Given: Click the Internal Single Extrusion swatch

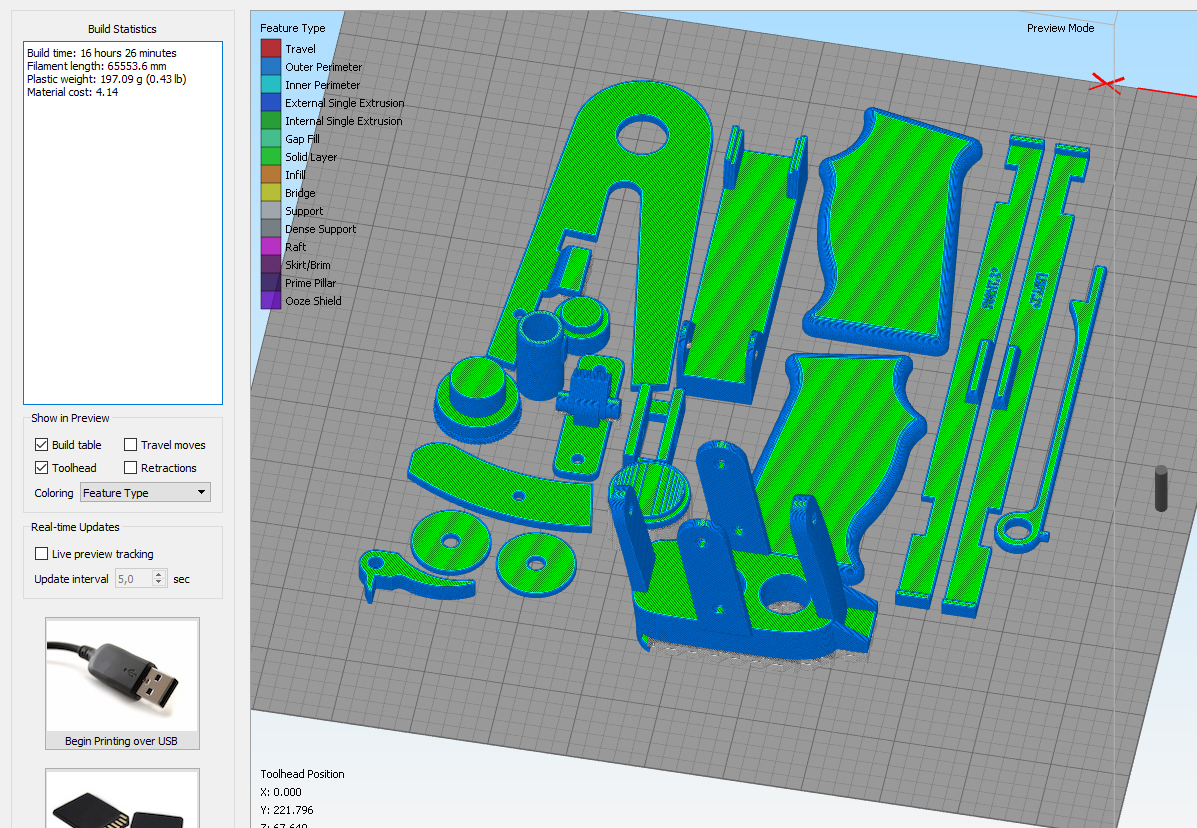Looking at the screenshot, I should [271, 121].
